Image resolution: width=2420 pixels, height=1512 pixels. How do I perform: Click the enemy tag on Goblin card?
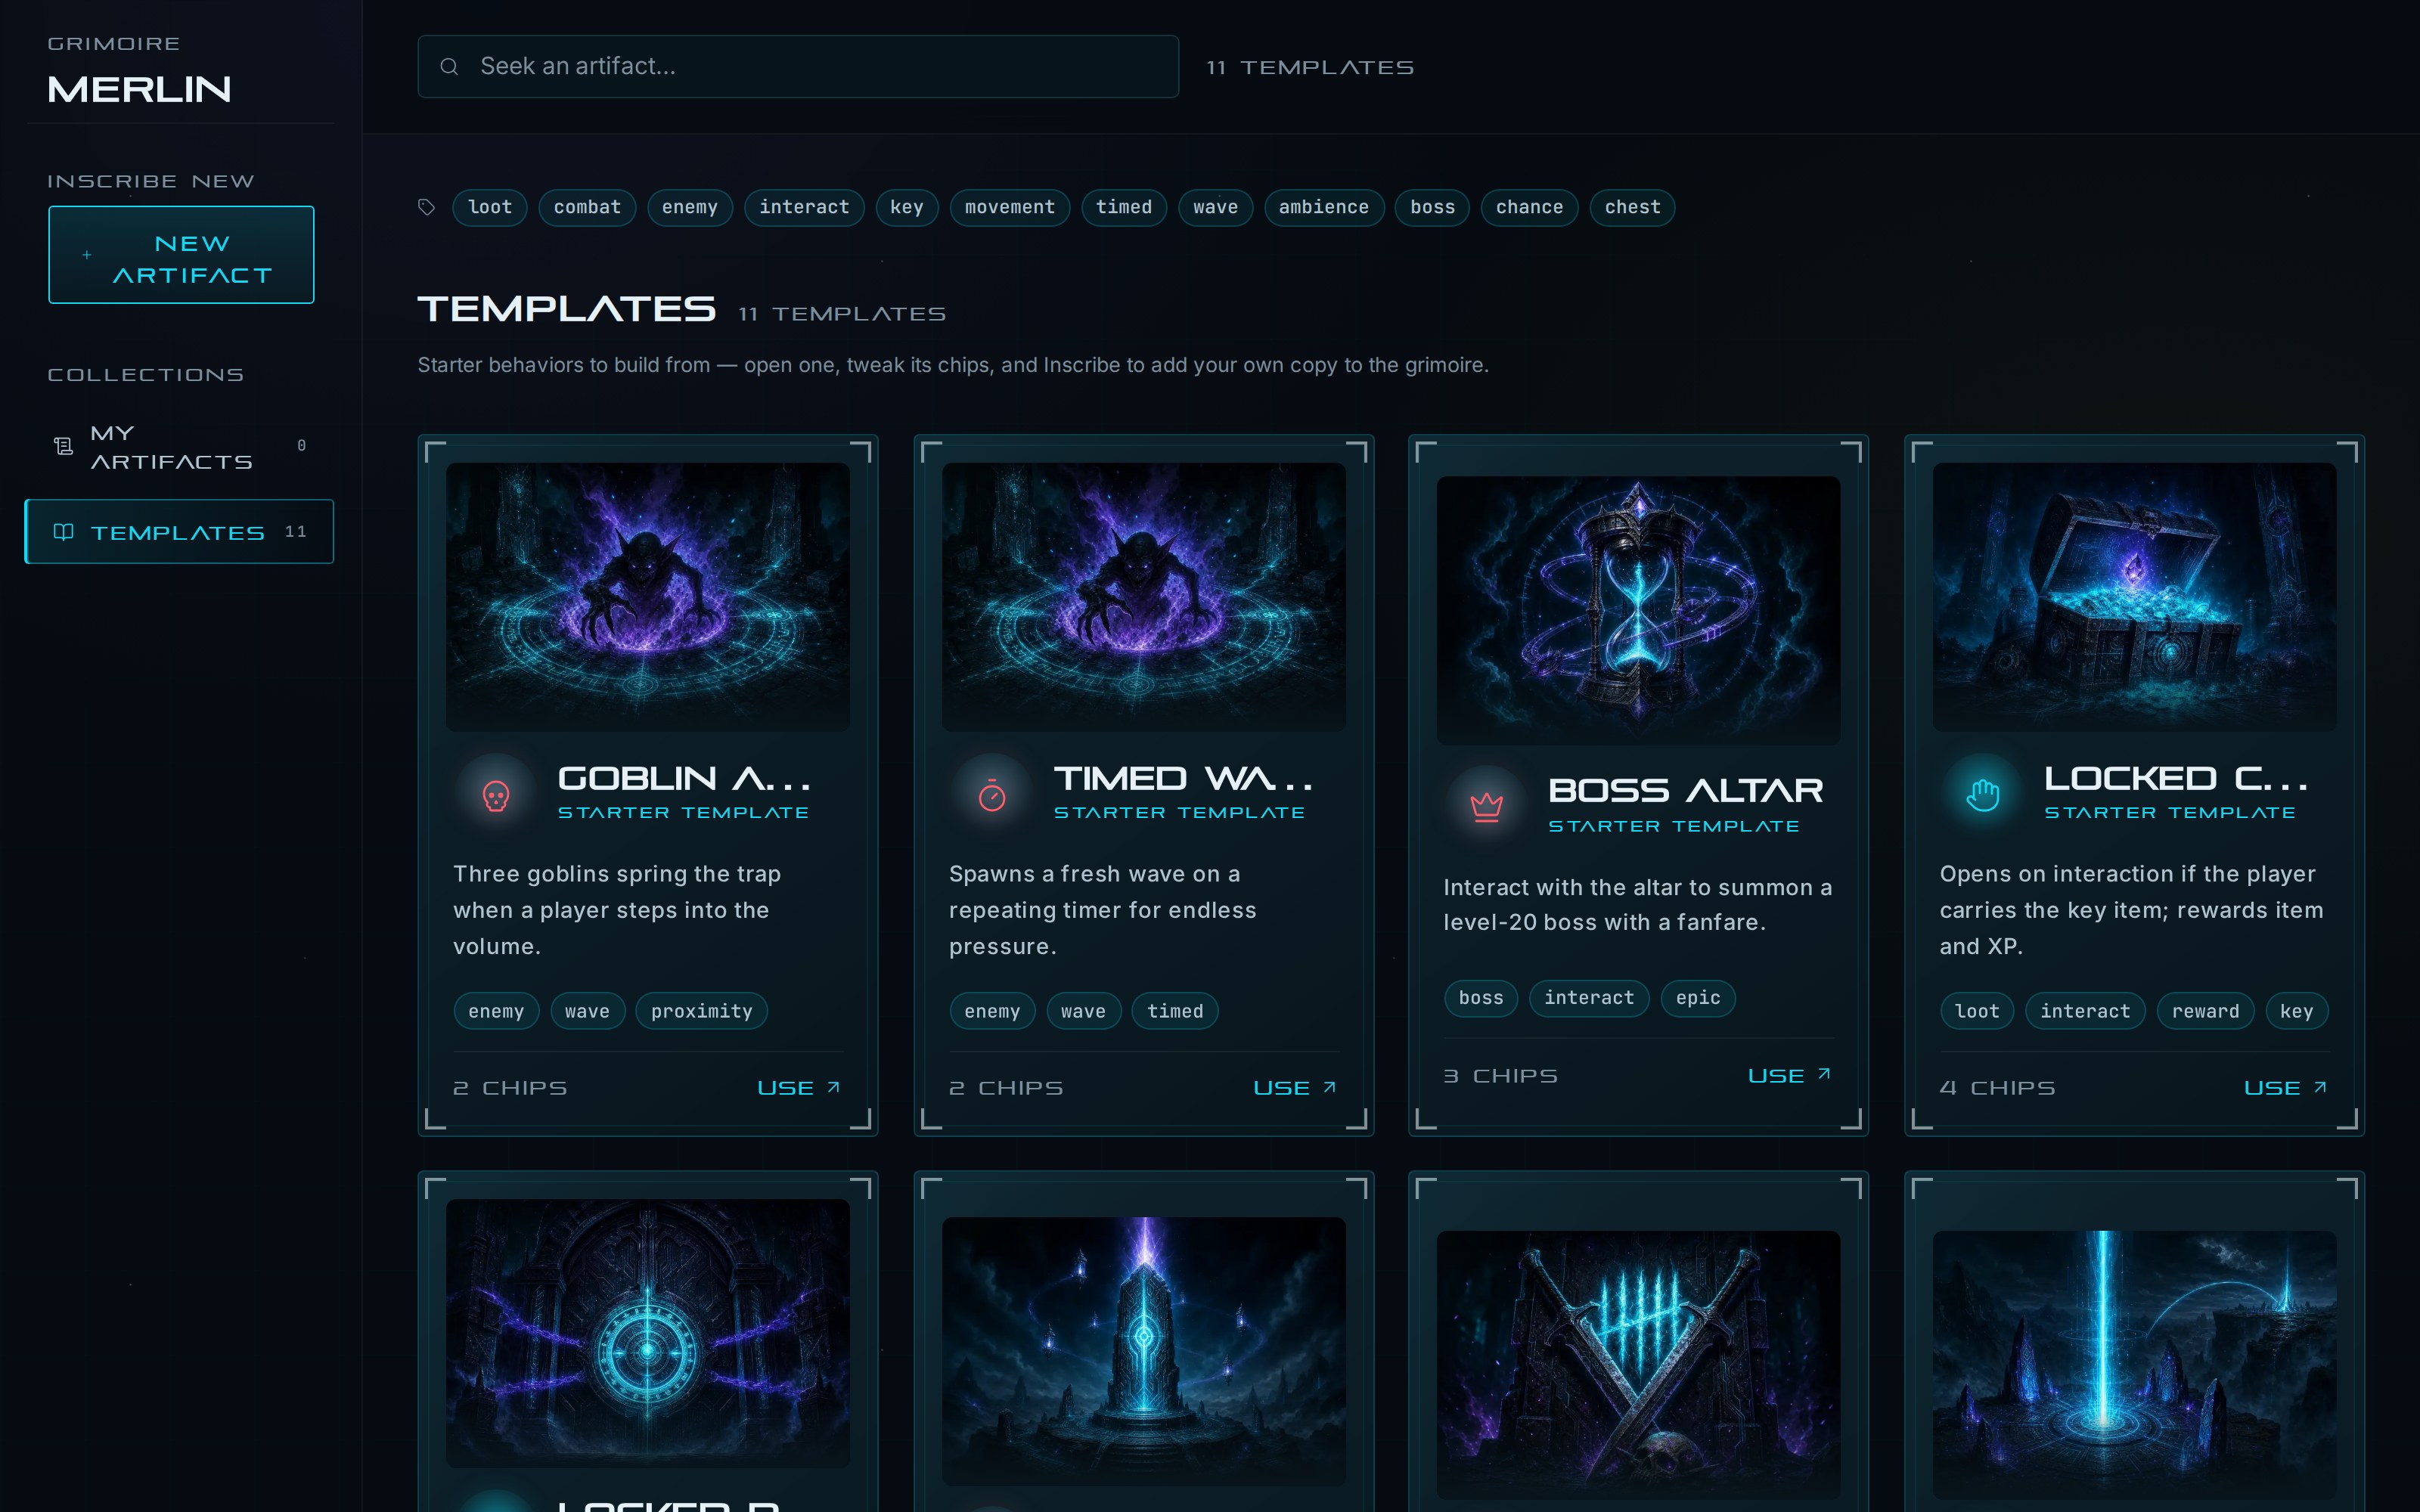[x=496, y=1011]
